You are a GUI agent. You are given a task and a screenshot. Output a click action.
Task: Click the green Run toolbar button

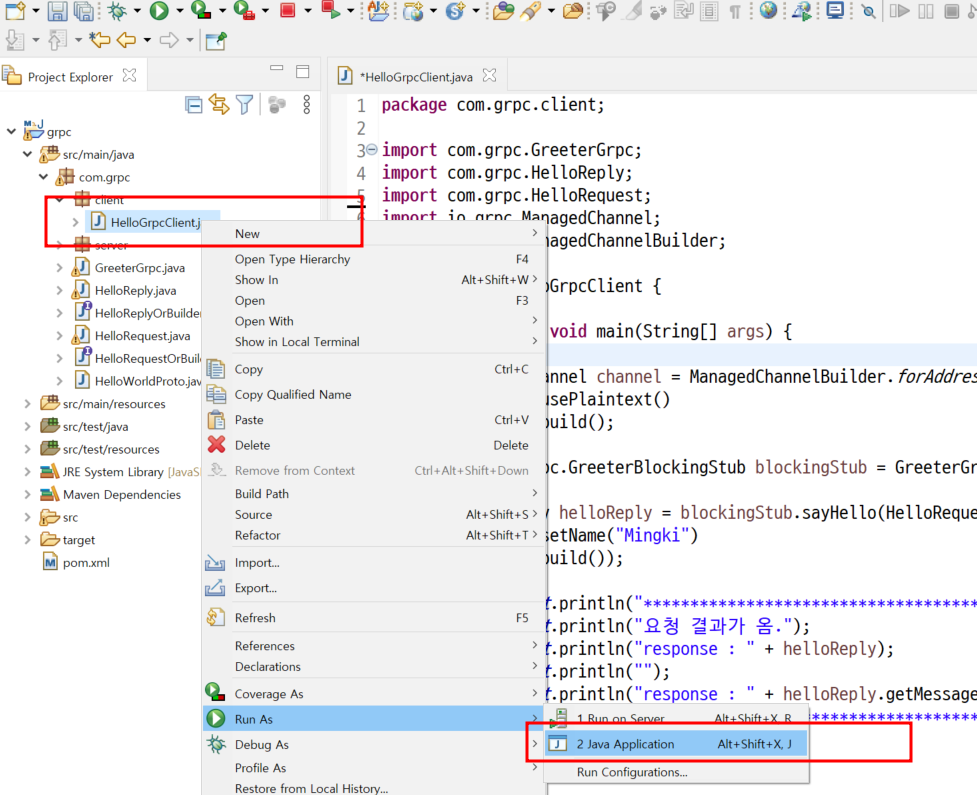click(159, 11)
